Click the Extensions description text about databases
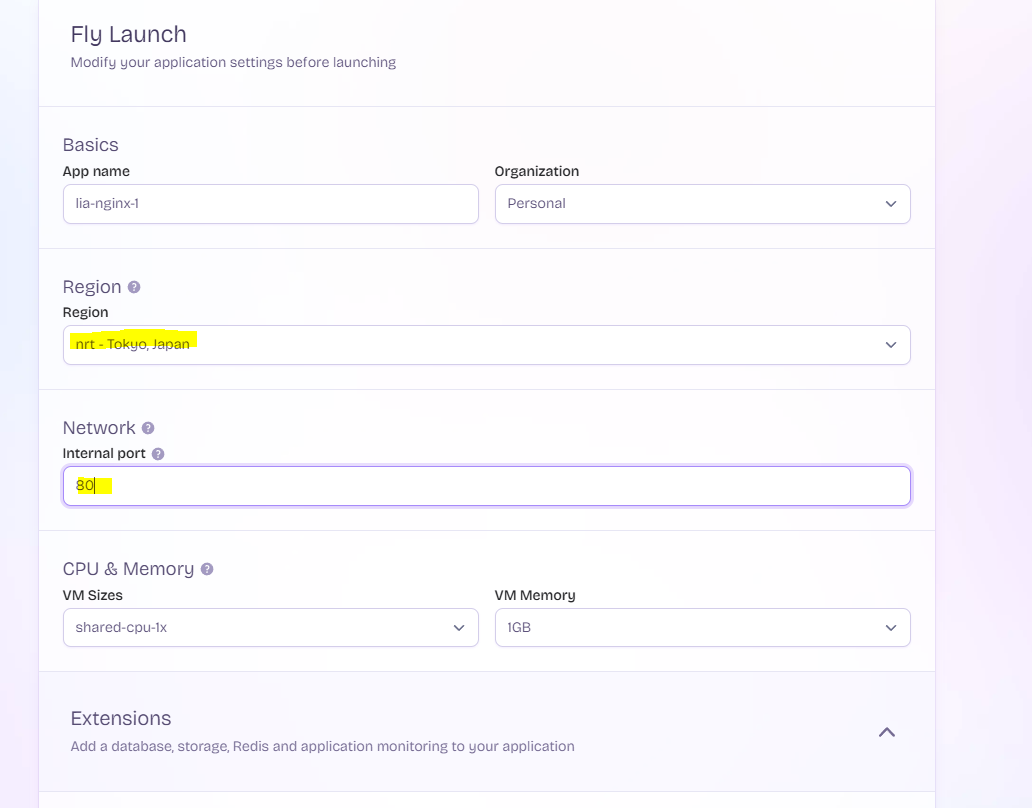1032x808 pixels. point(322,746)
